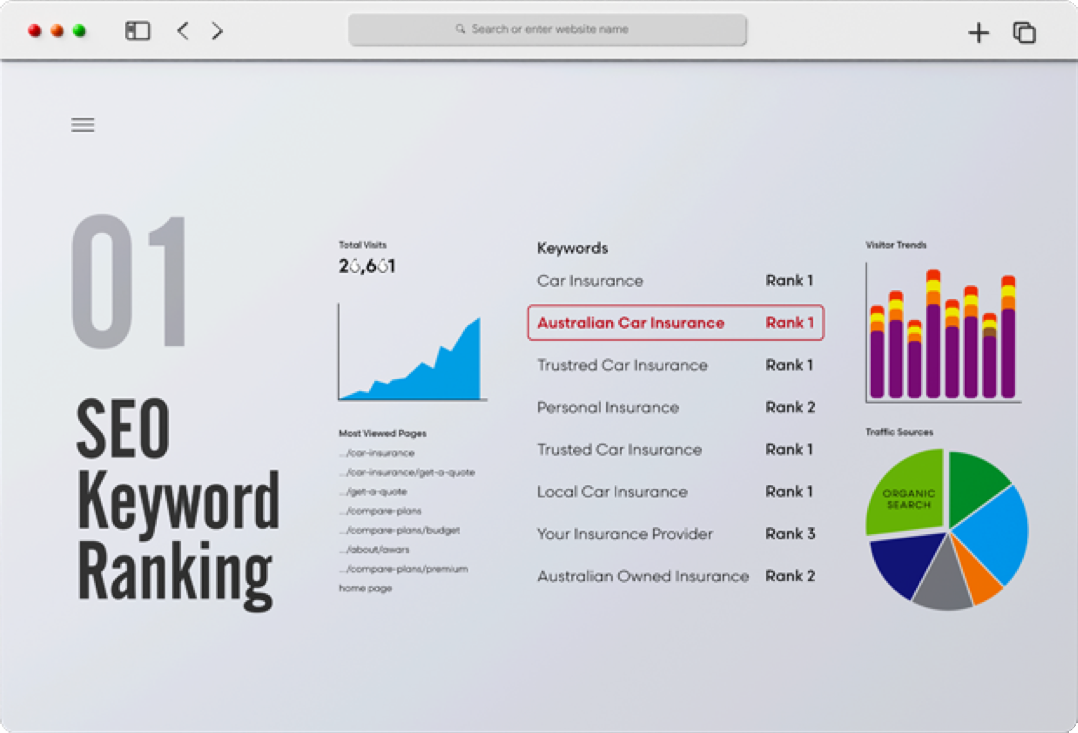1078x733 pixels.
Task: Open .../compare-plans/premium page entry
Action: (x=404, y=569)
